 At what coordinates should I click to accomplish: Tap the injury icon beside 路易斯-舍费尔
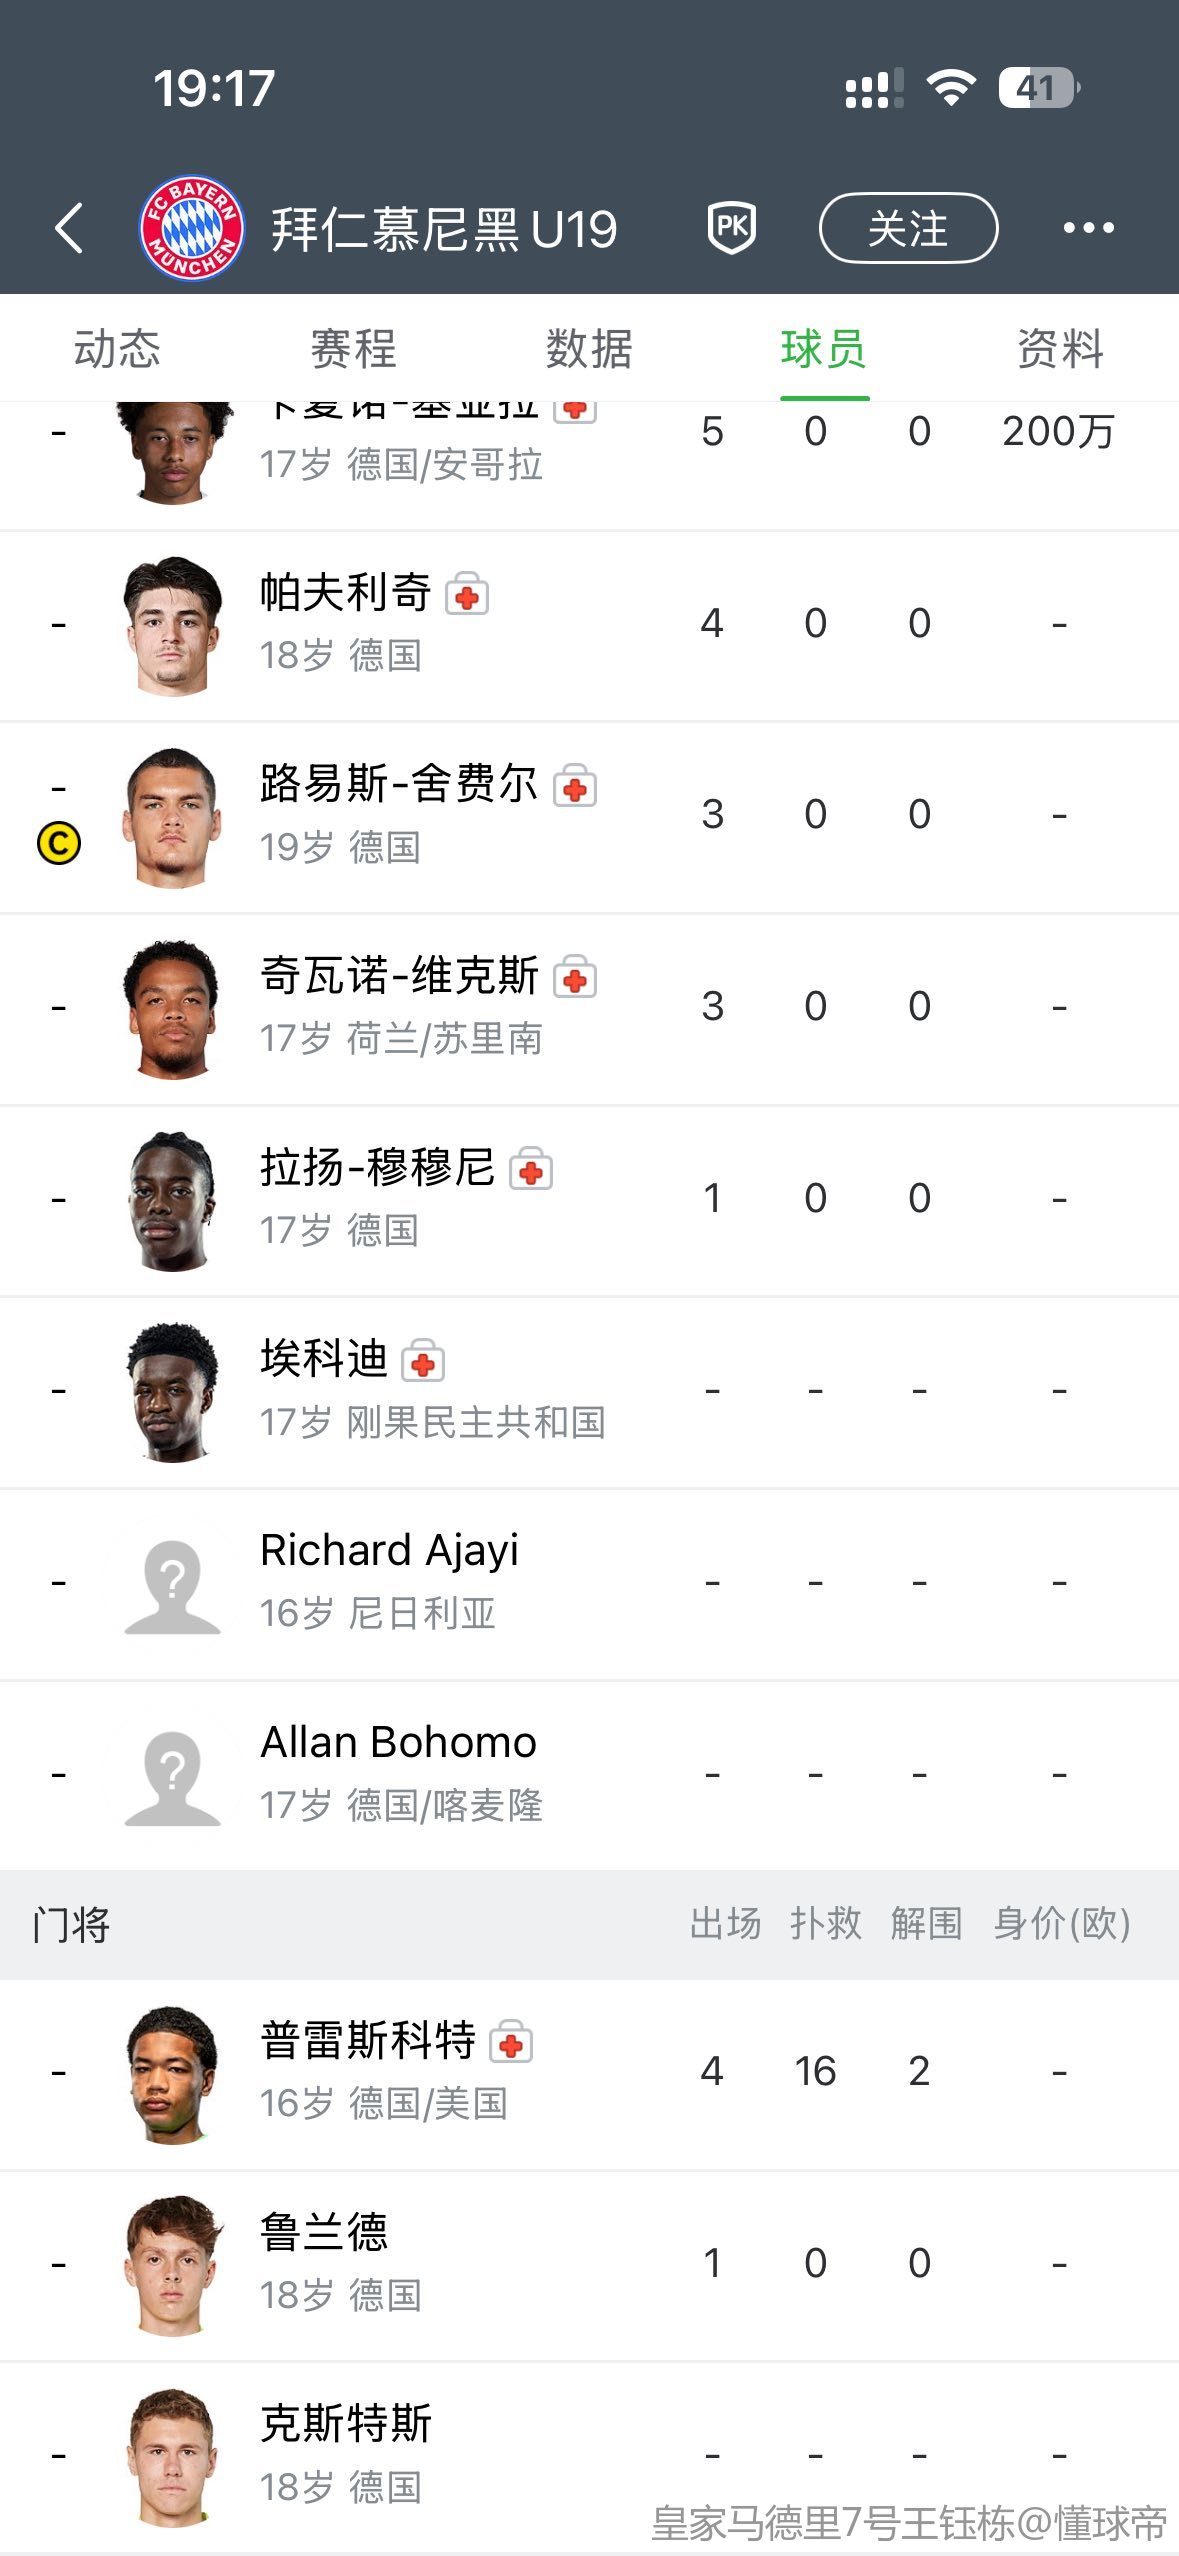coord(575,788)
